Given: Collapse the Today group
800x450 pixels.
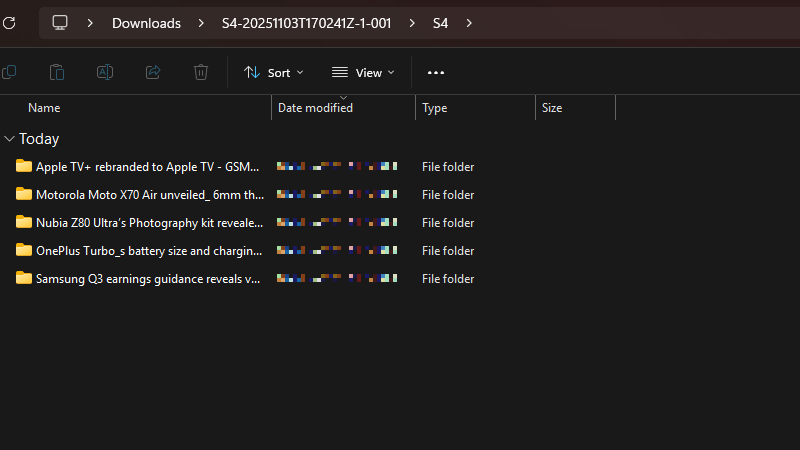Looking at the screenshot, I should tap(10, 139).
